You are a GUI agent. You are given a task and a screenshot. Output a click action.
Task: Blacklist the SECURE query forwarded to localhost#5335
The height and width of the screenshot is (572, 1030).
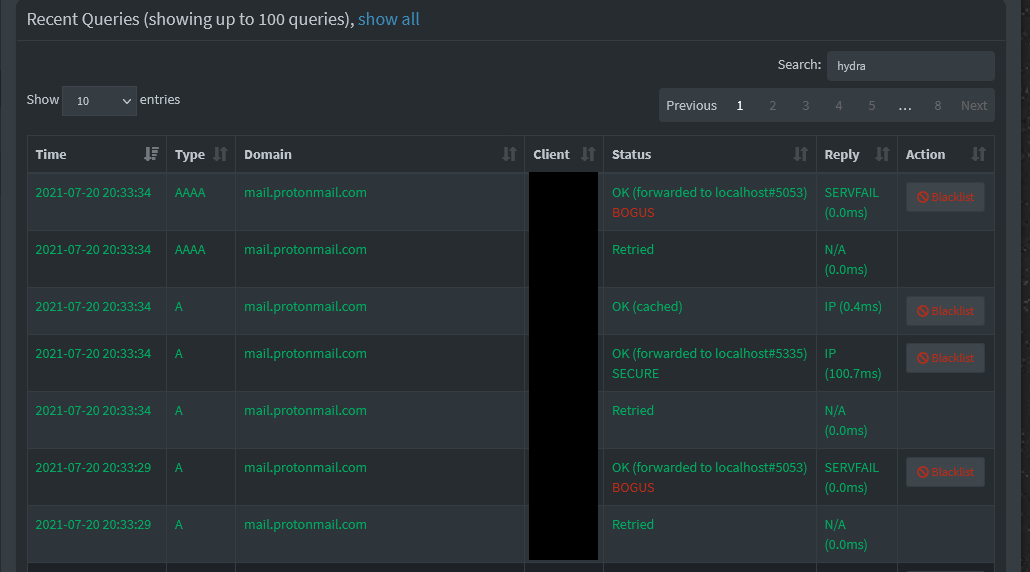pos(945,358)
